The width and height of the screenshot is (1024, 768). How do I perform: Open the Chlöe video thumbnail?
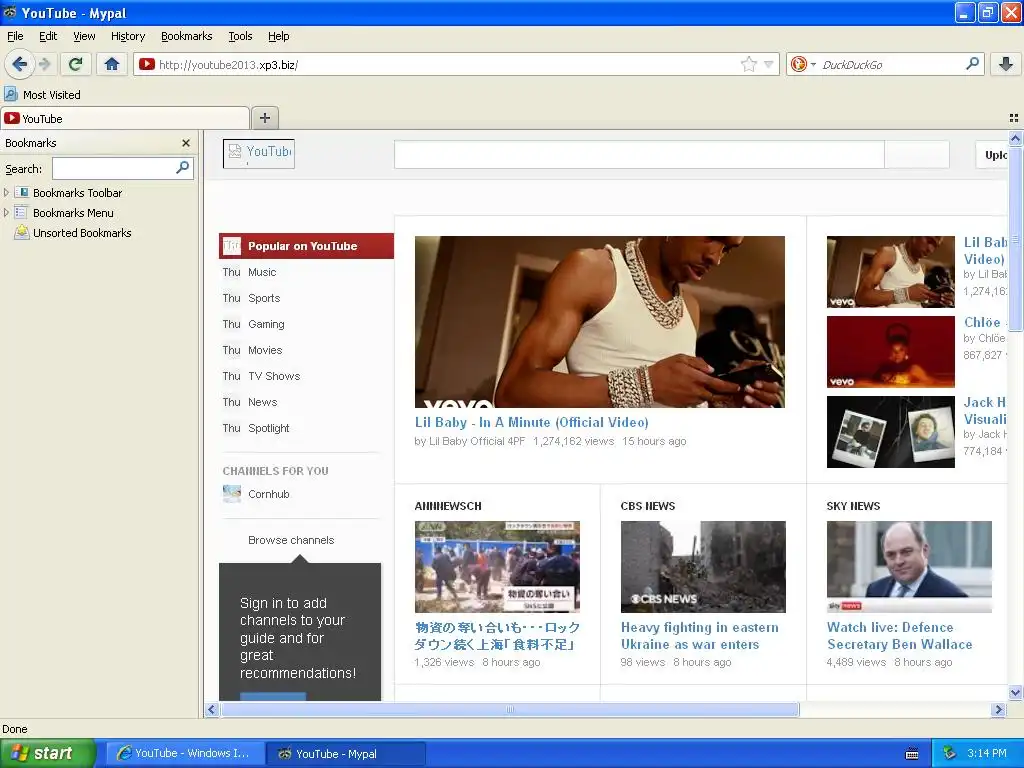[890, 352]
